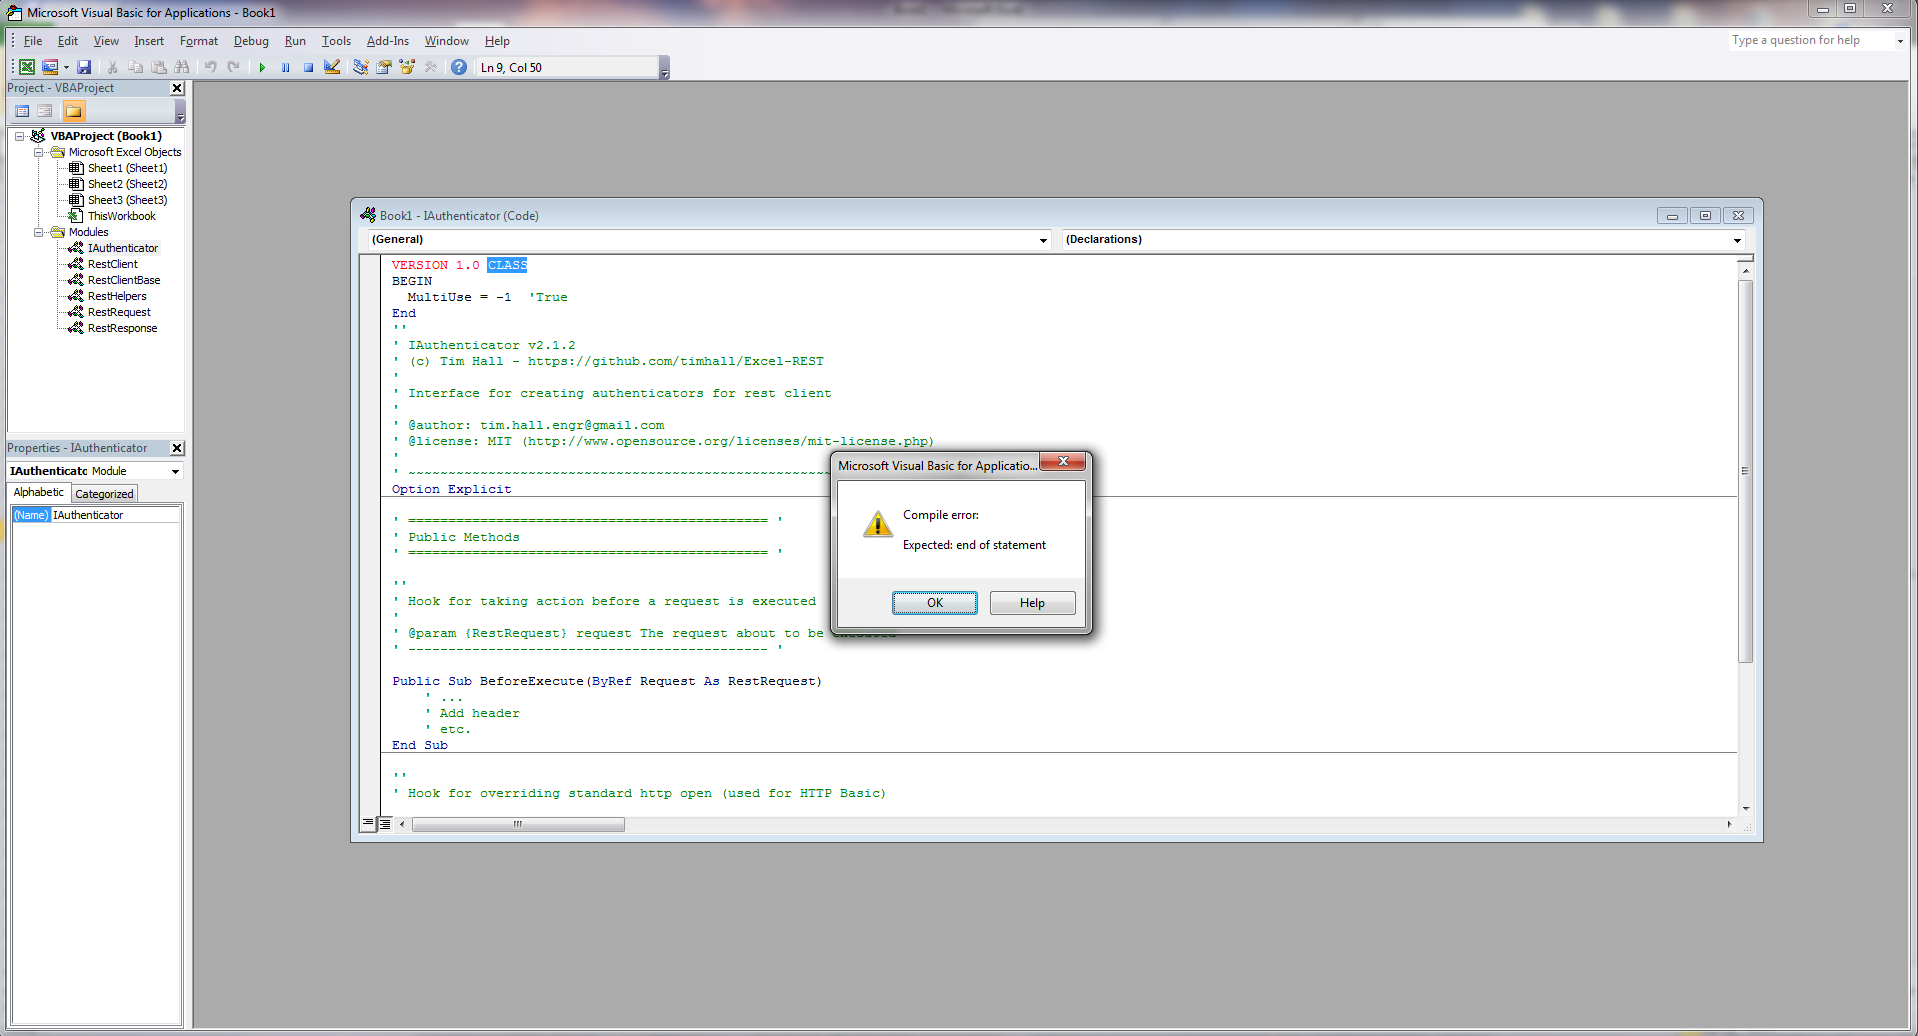Close the Compile error dialog
This screenshot has height=1036, width=1918.
click(1063, 461)
